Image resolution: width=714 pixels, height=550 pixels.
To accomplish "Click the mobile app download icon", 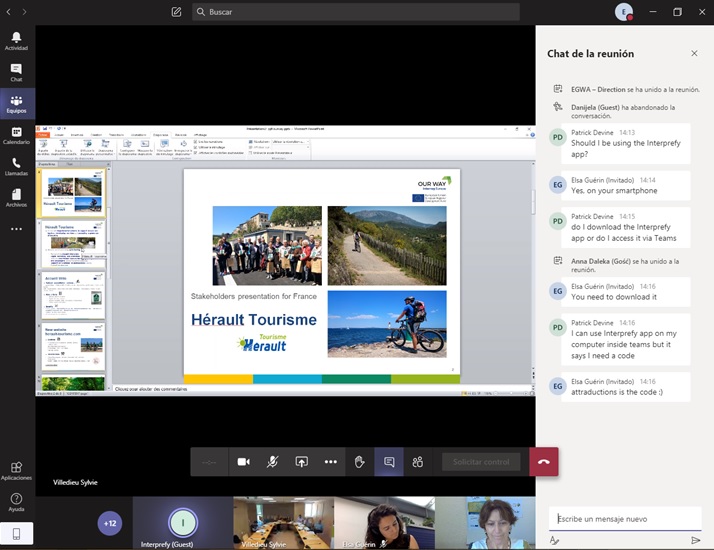I will point(16,534).
